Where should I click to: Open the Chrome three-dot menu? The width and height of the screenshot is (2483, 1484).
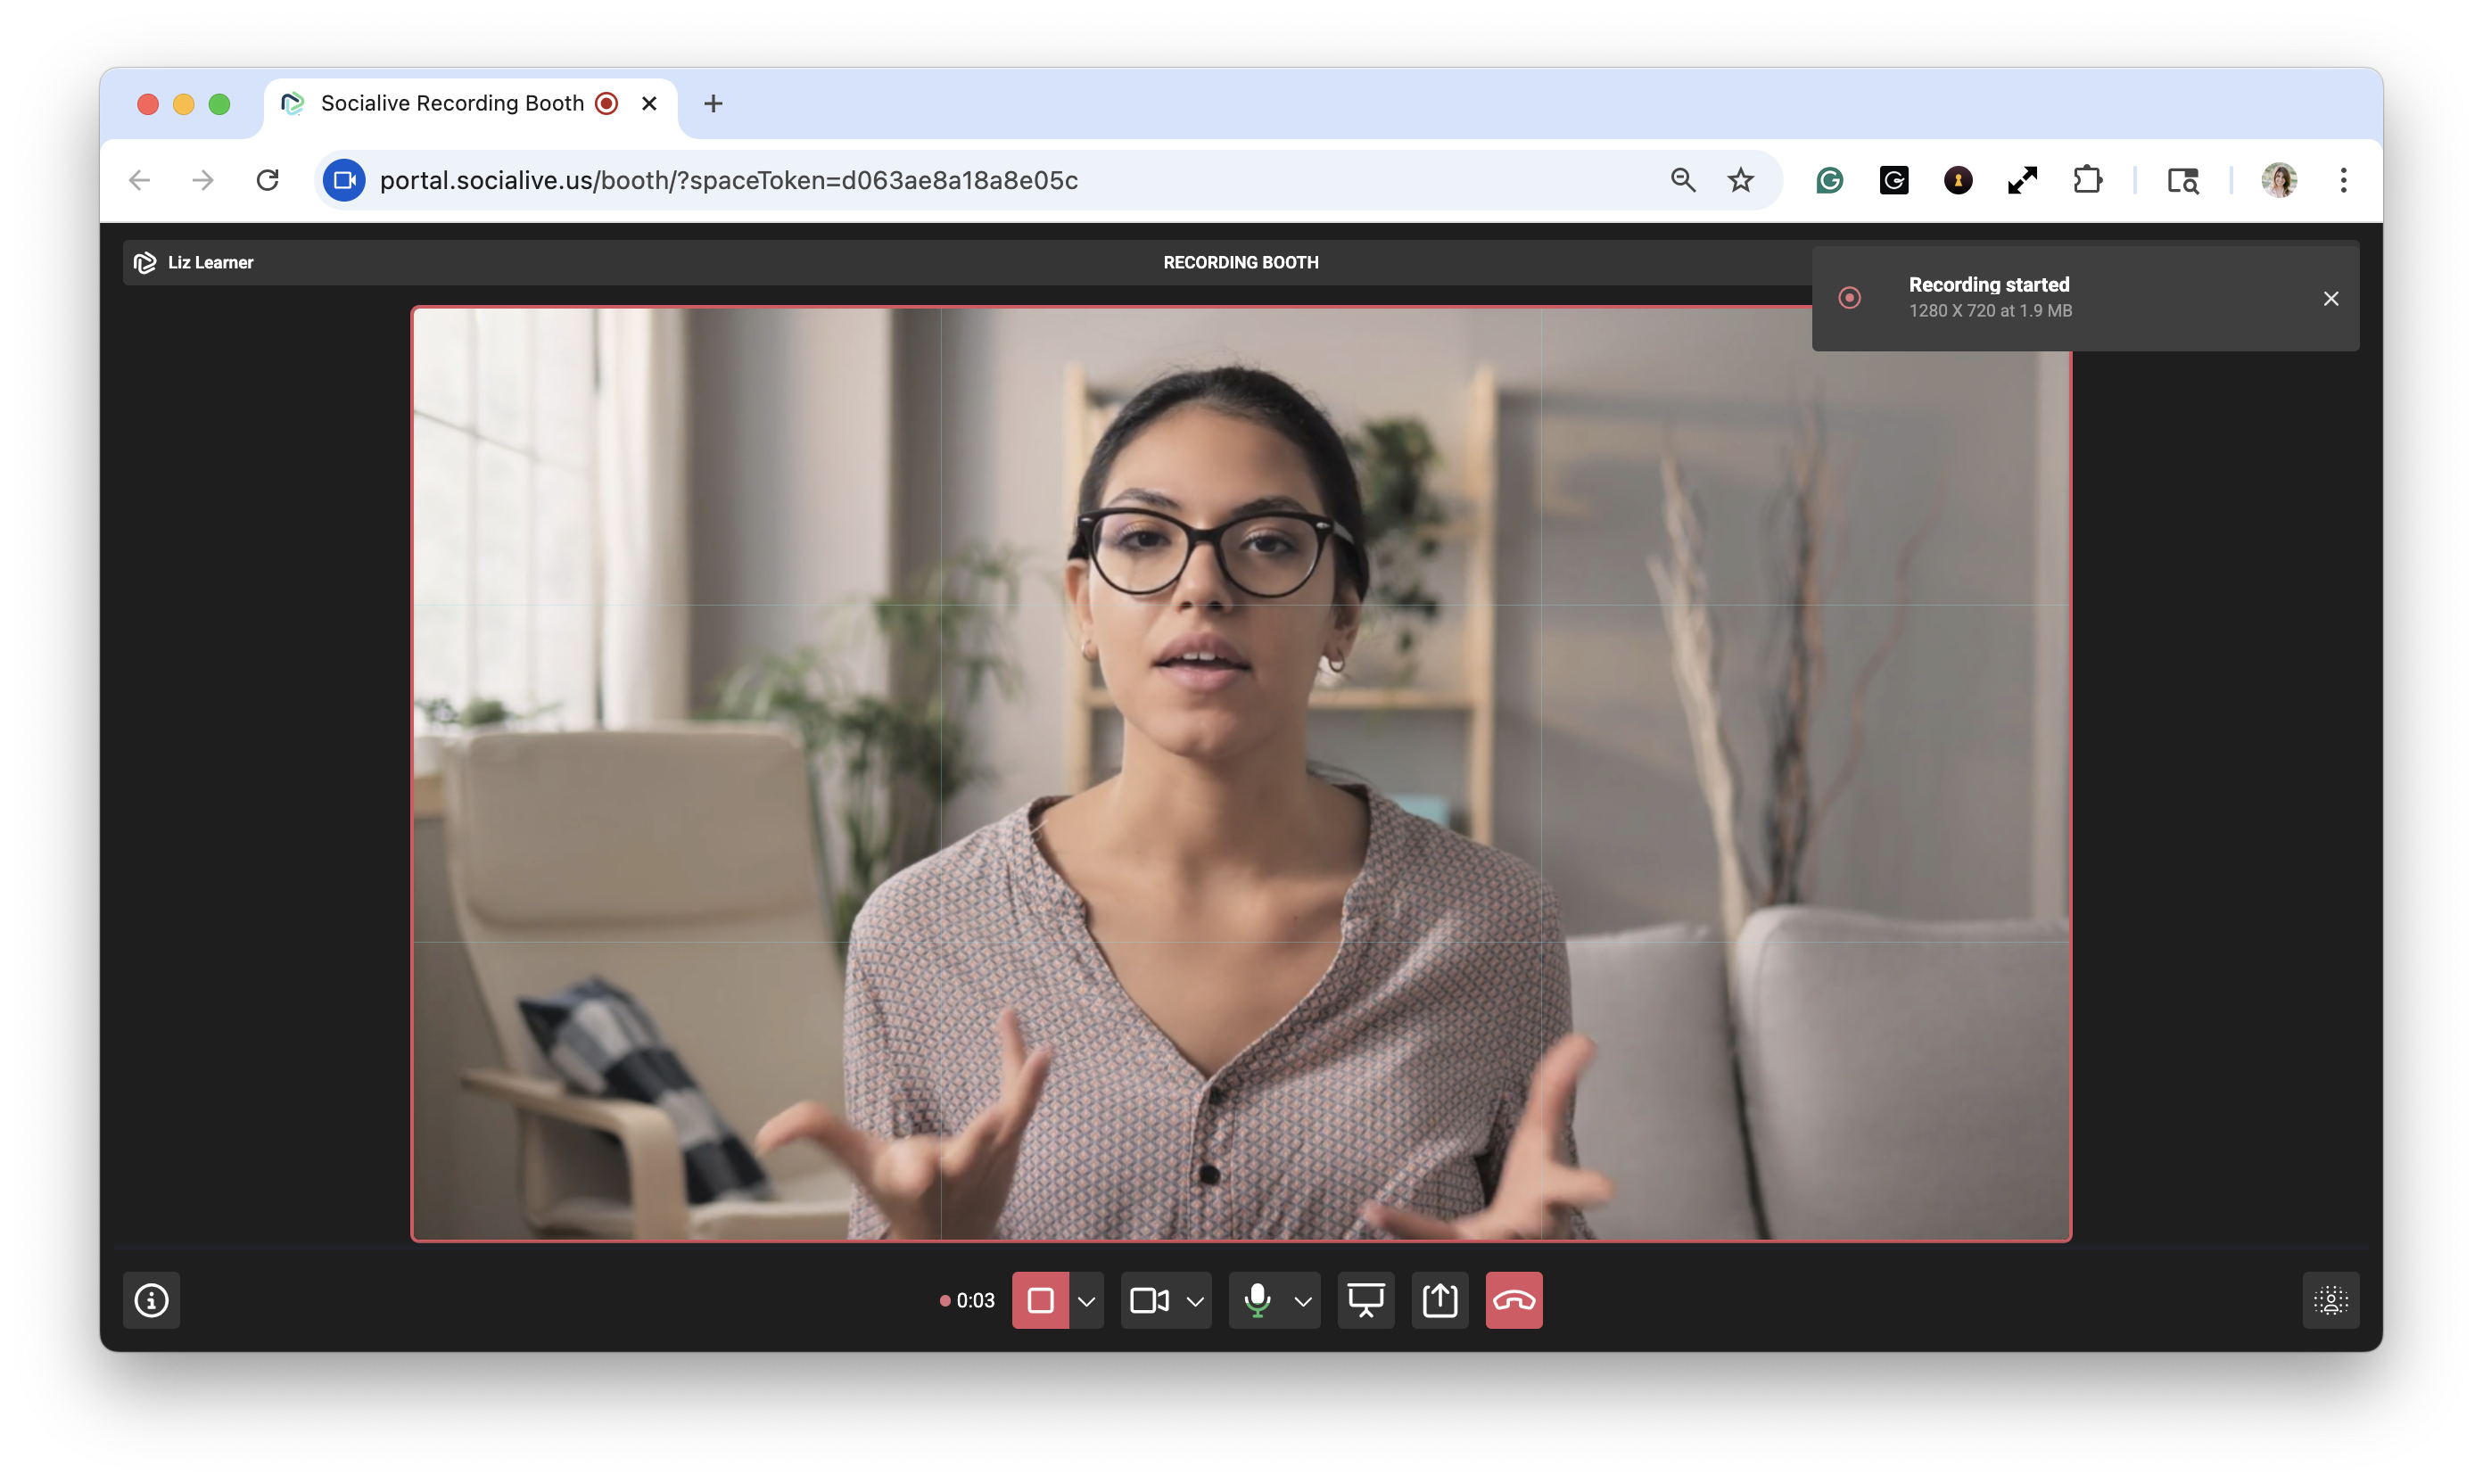pos(2343,180)
